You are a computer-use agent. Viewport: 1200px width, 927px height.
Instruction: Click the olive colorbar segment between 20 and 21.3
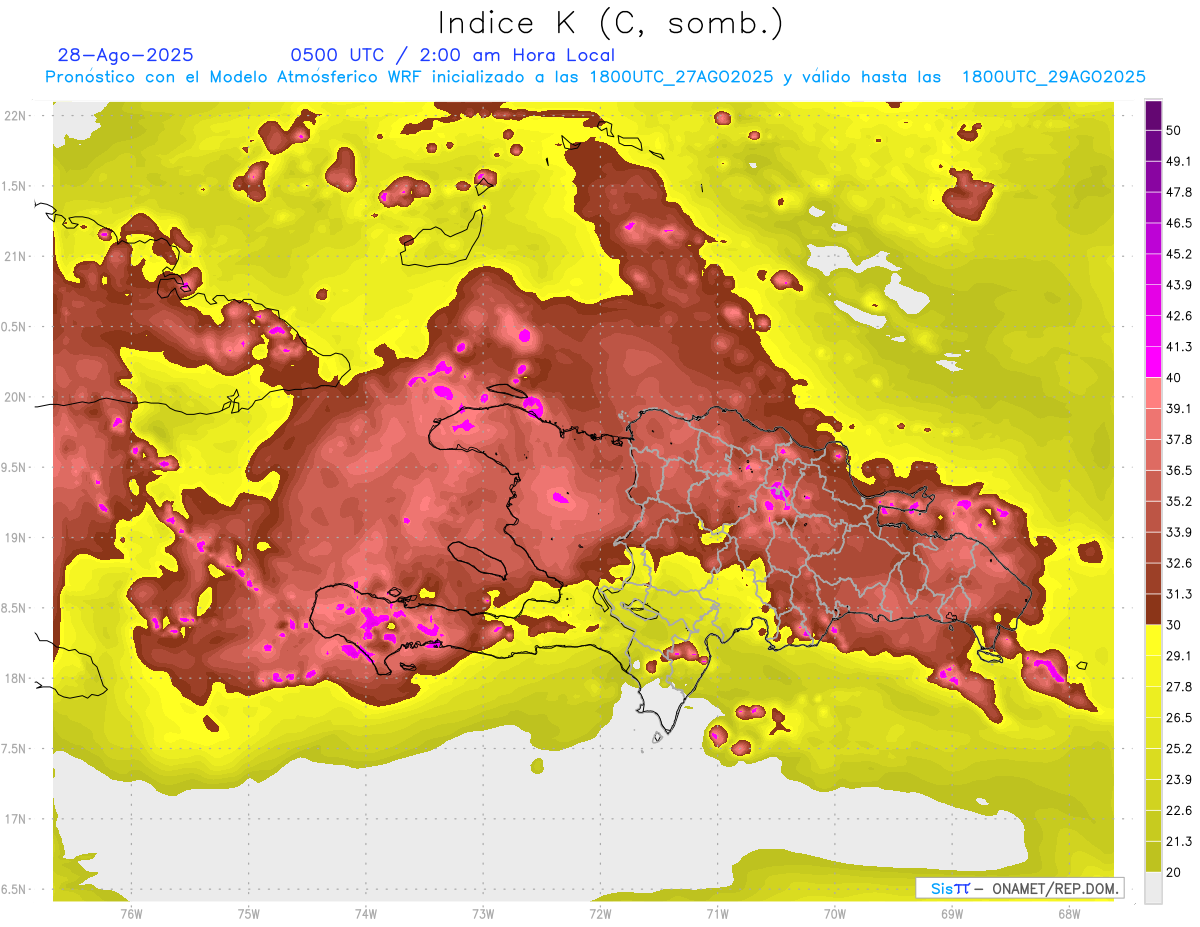1153,857
